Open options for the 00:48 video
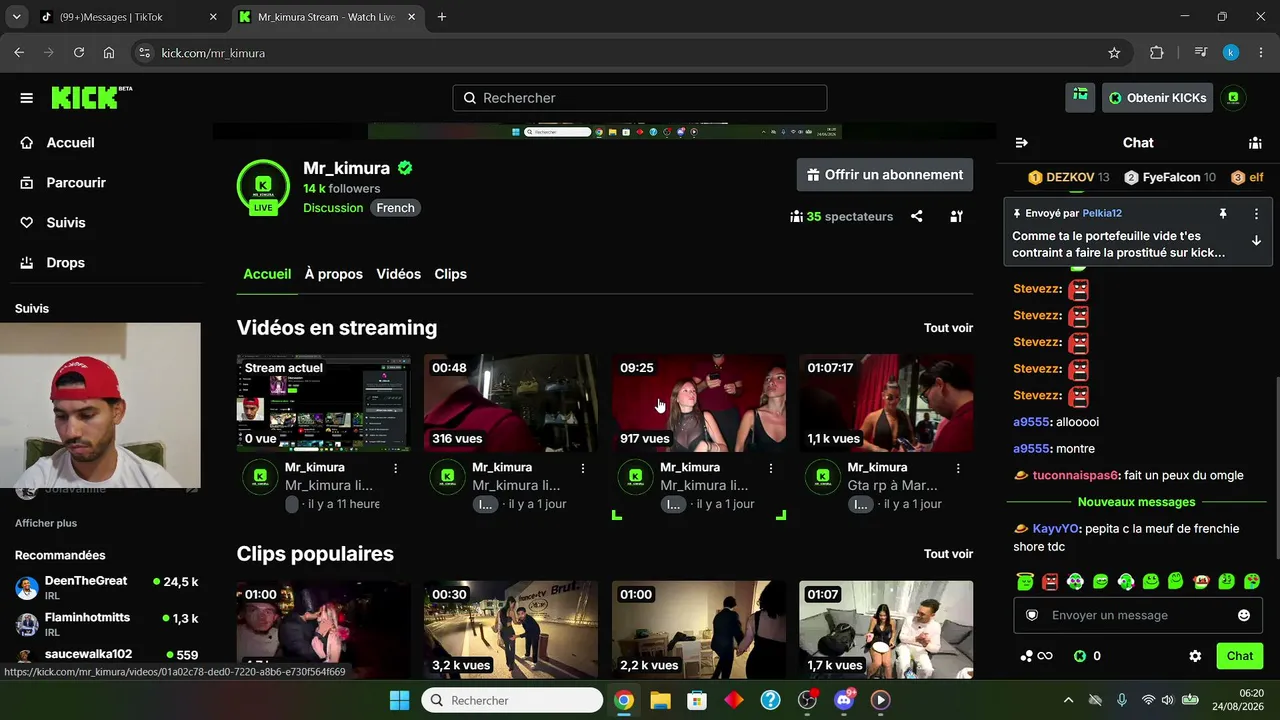1280x720 pixels. pos(583,468)
